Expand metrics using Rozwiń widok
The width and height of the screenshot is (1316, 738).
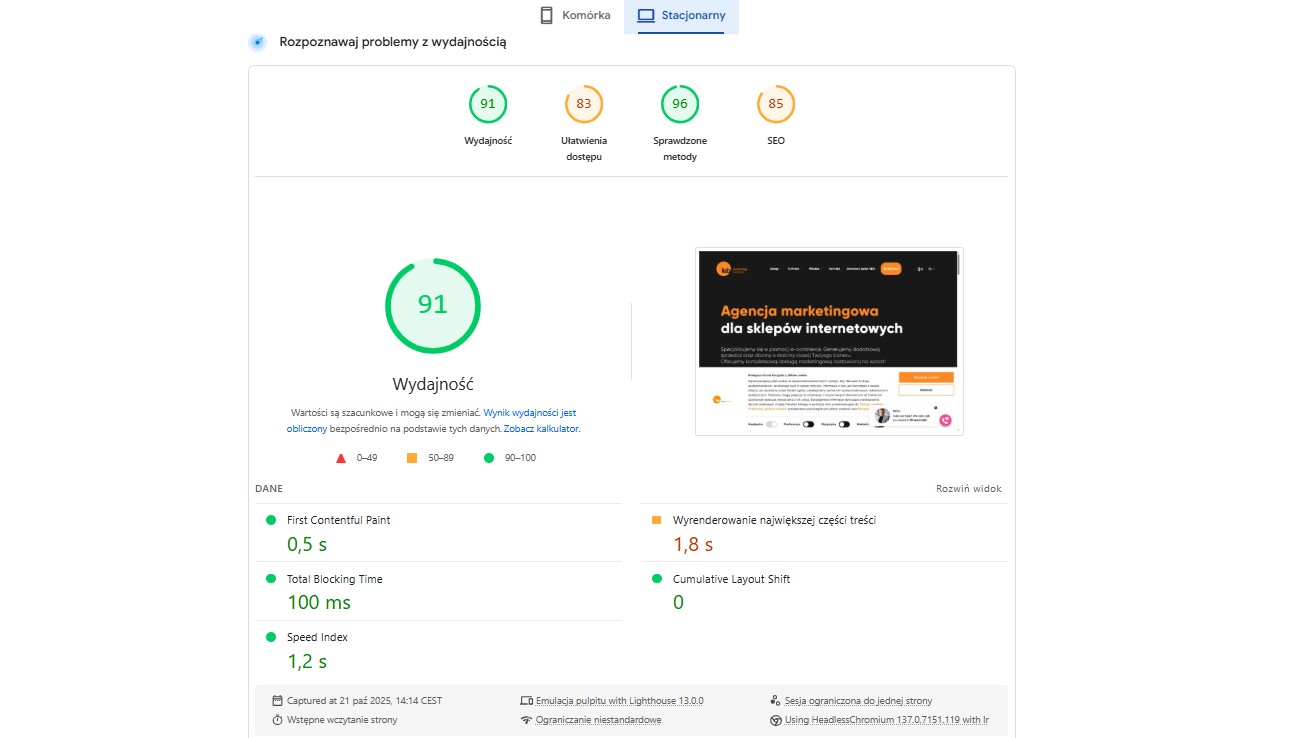(x=968, y=489)
